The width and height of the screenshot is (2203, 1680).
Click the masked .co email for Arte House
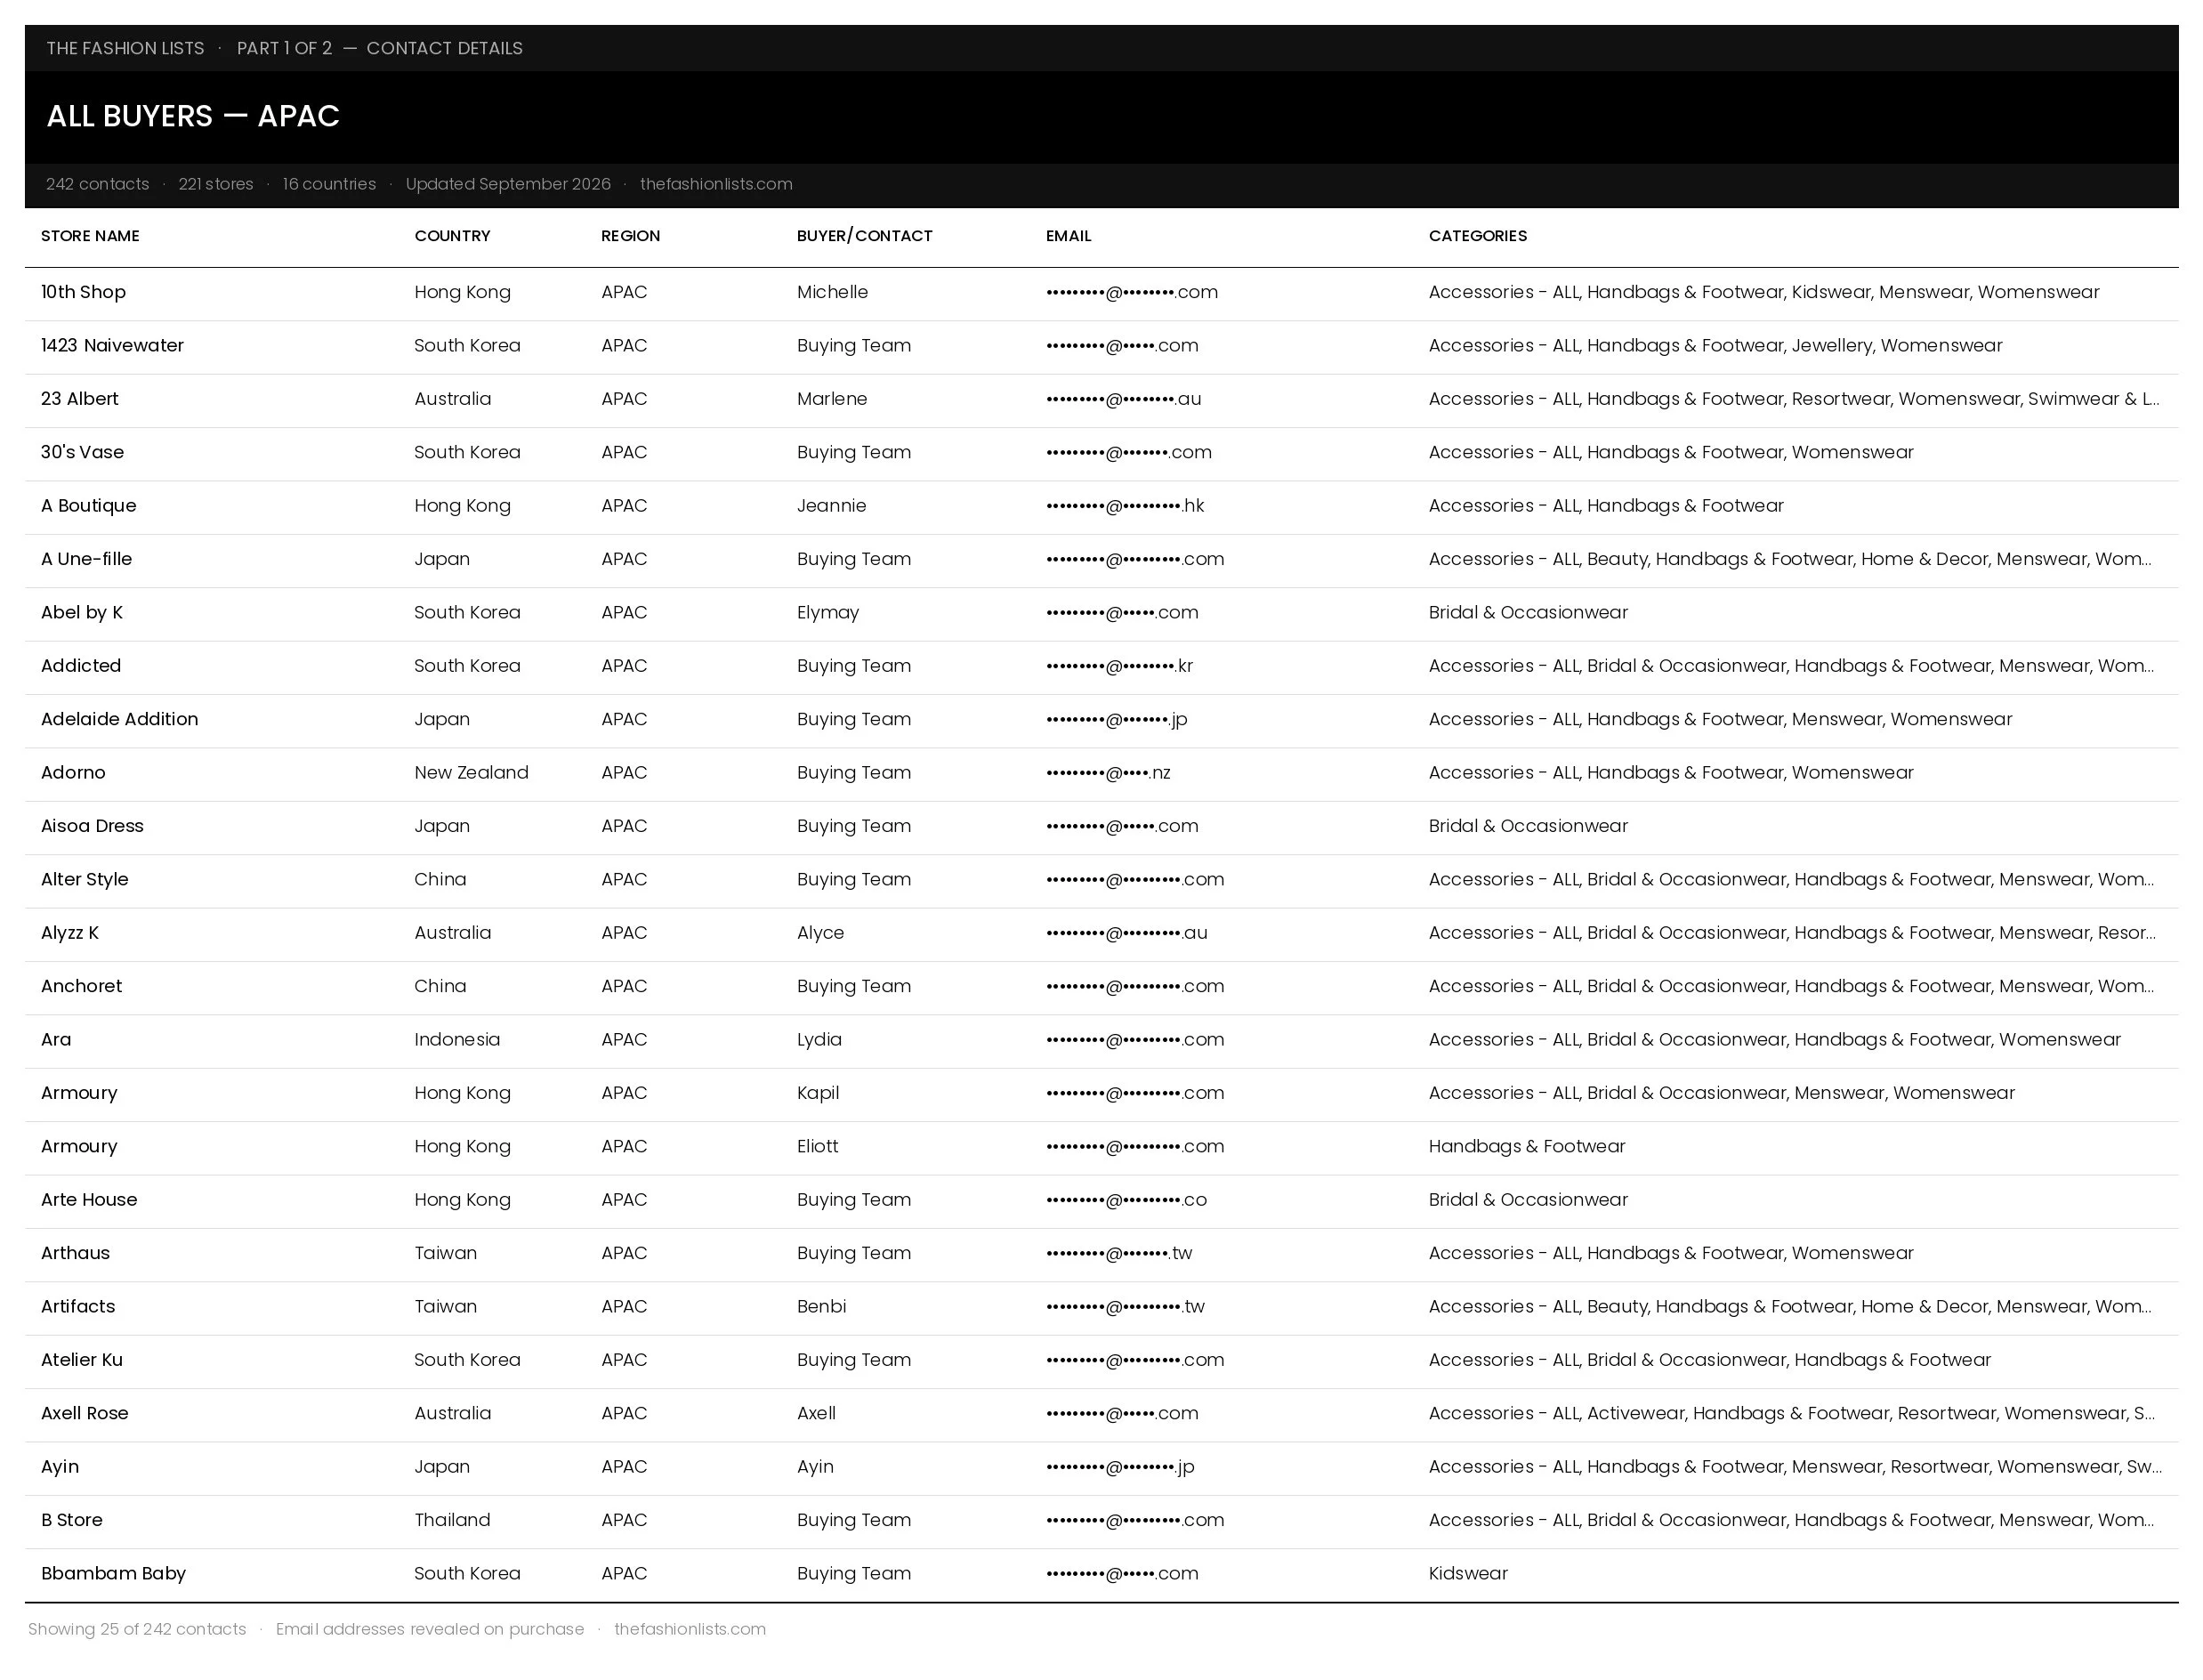pos(1126,1200)
